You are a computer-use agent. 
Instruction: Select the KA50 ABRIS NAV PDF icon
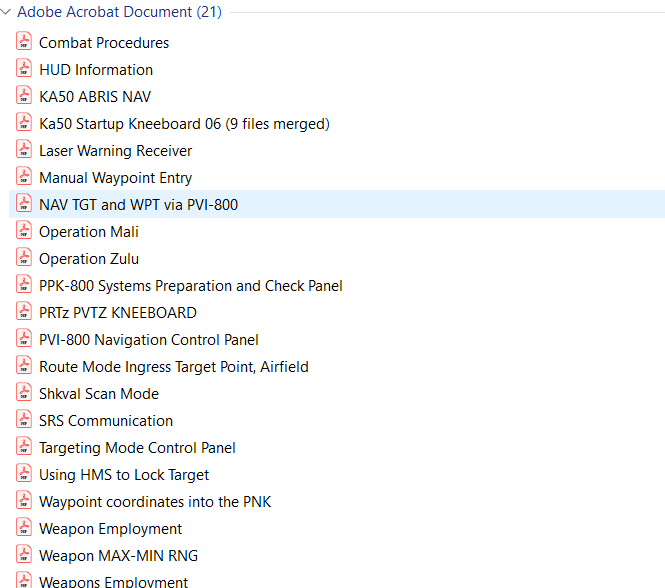(x=24, y=96)
